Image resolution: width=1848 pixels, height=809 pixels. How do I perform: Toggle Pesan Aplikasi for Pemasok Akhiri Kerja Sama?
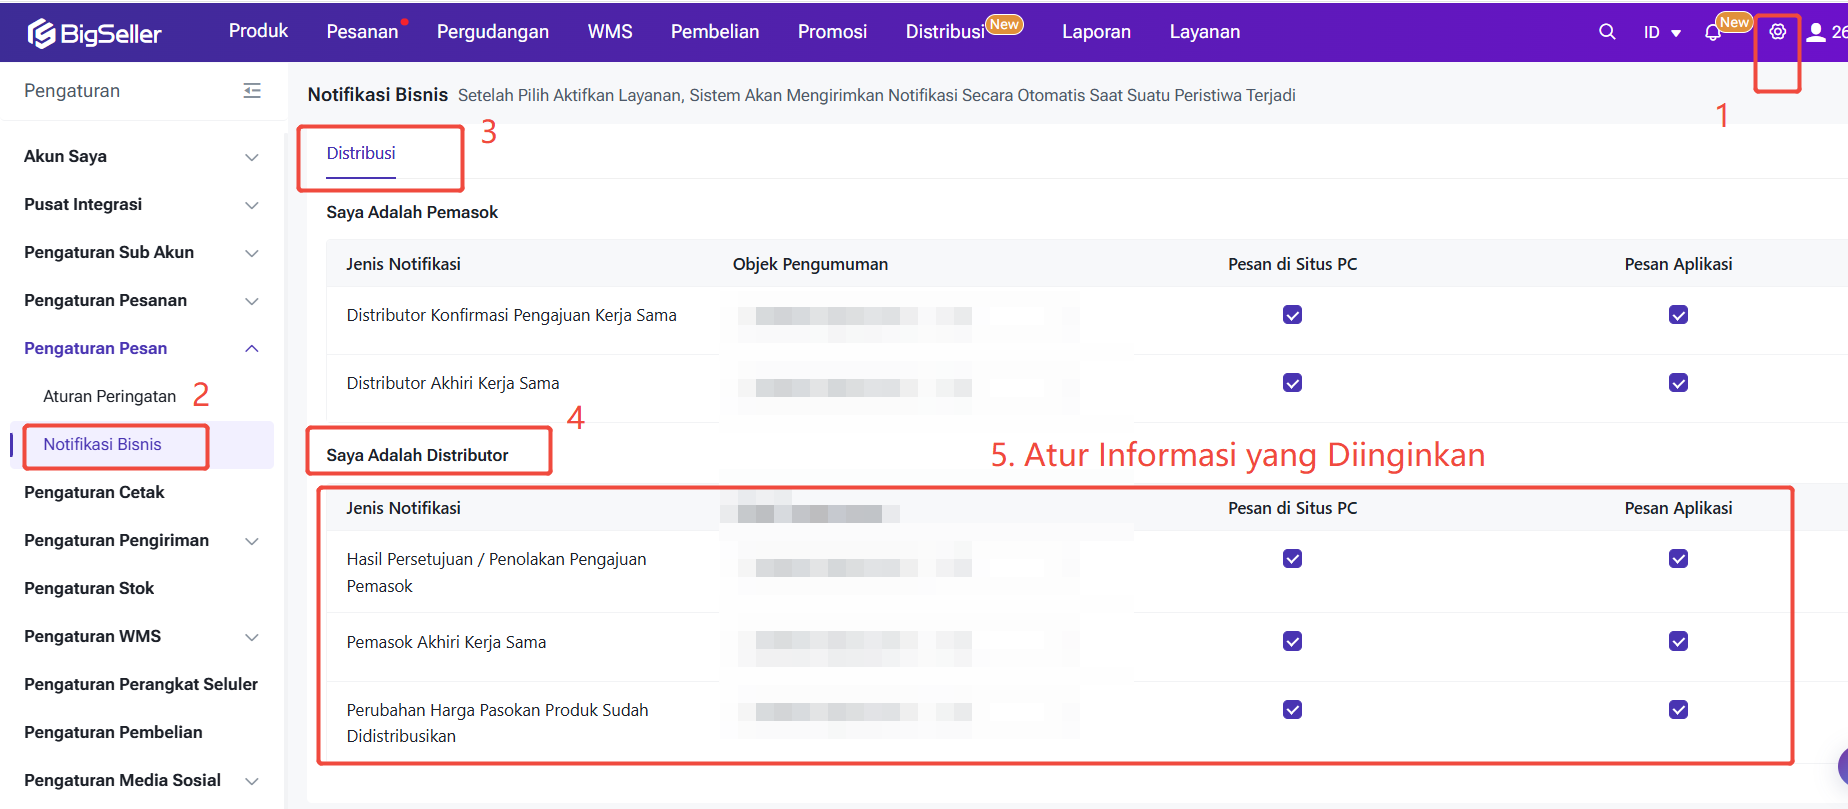(1678, 642)
